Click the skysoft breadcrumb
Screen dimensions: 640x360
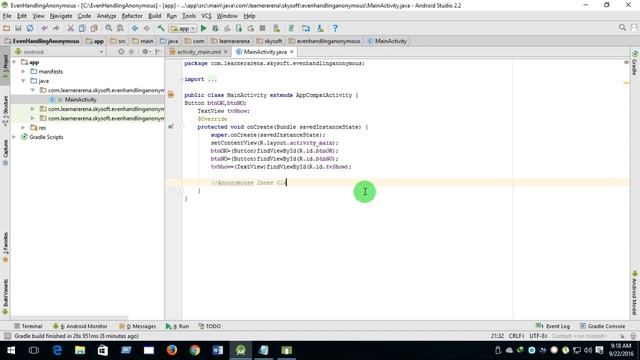pyautogui.click(x=269, y=41)
